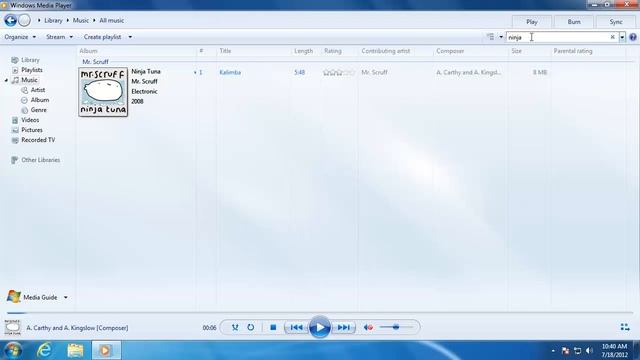Viewport: 640px width, 360px height.
Task: Click All music in breadcrumb
Action: point(111,20)
